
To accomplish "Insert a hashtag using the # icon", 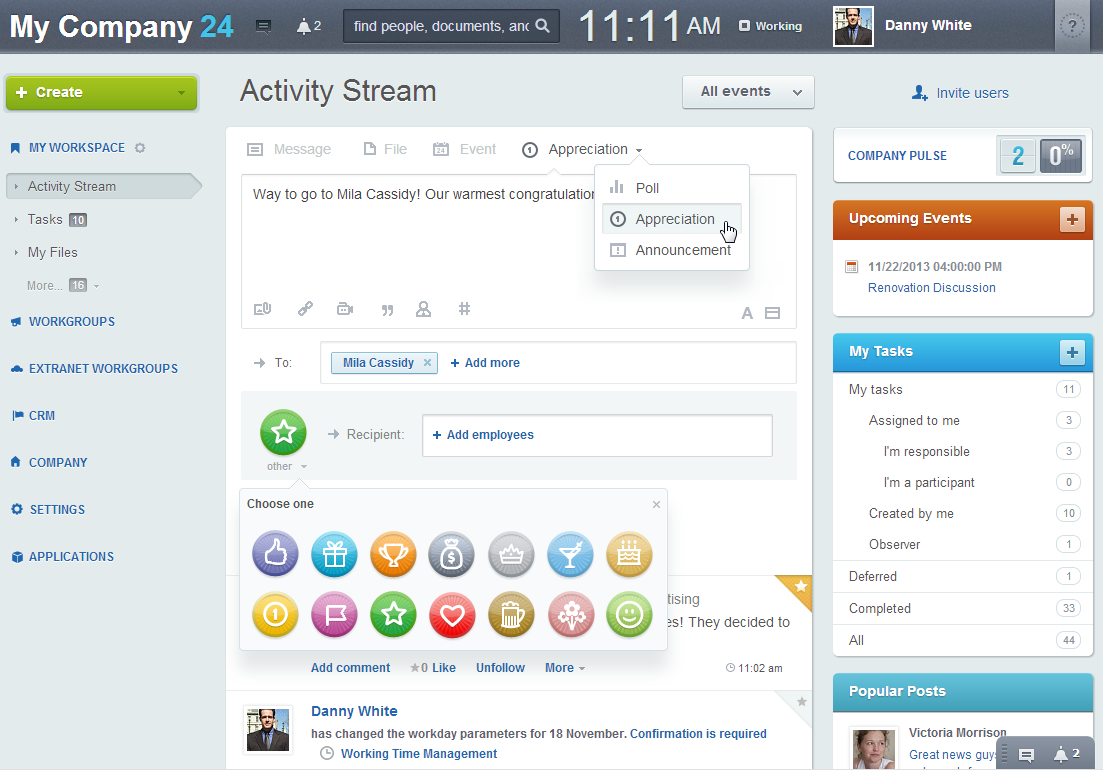I will pos(464,310).
